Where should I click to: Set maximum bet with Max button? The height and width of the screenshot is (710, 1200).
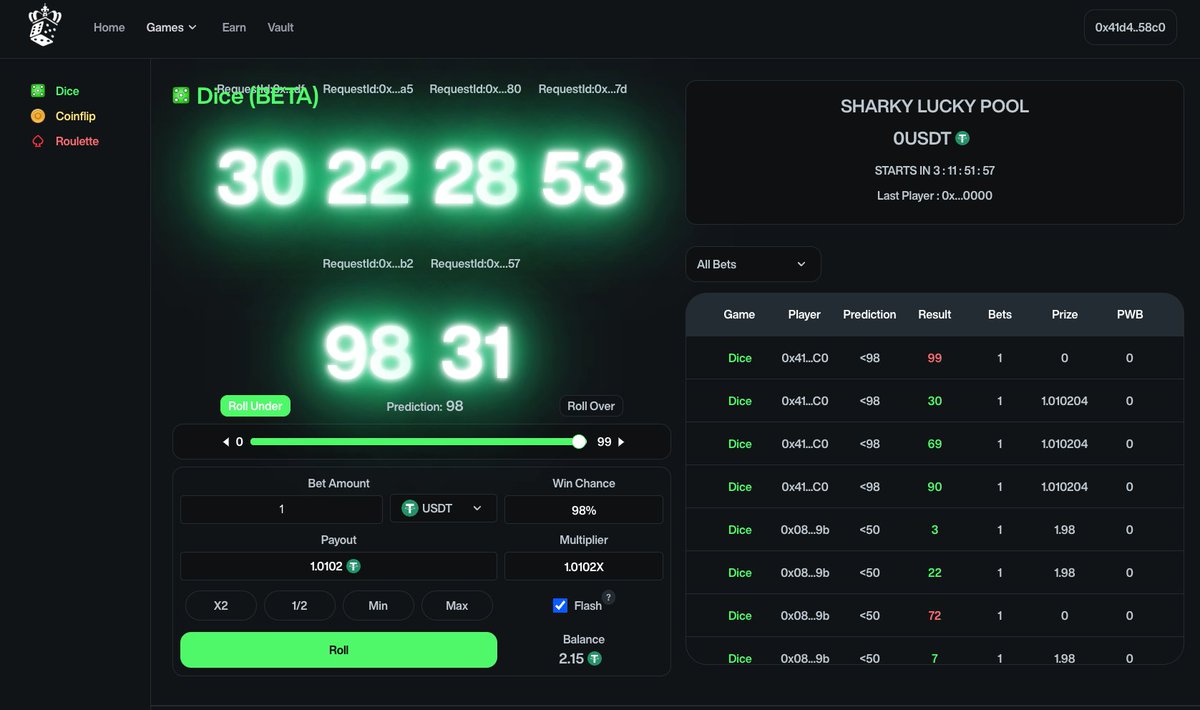[x=457, y=605]
